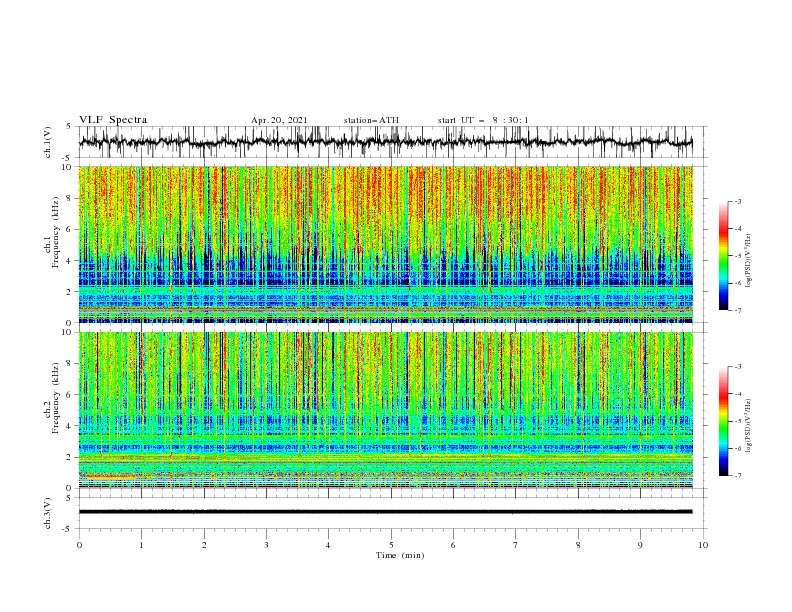Click inside the ch.1 spectrogram panel
This screenshot has width=792, height=612.
click(x=385, y=244)
